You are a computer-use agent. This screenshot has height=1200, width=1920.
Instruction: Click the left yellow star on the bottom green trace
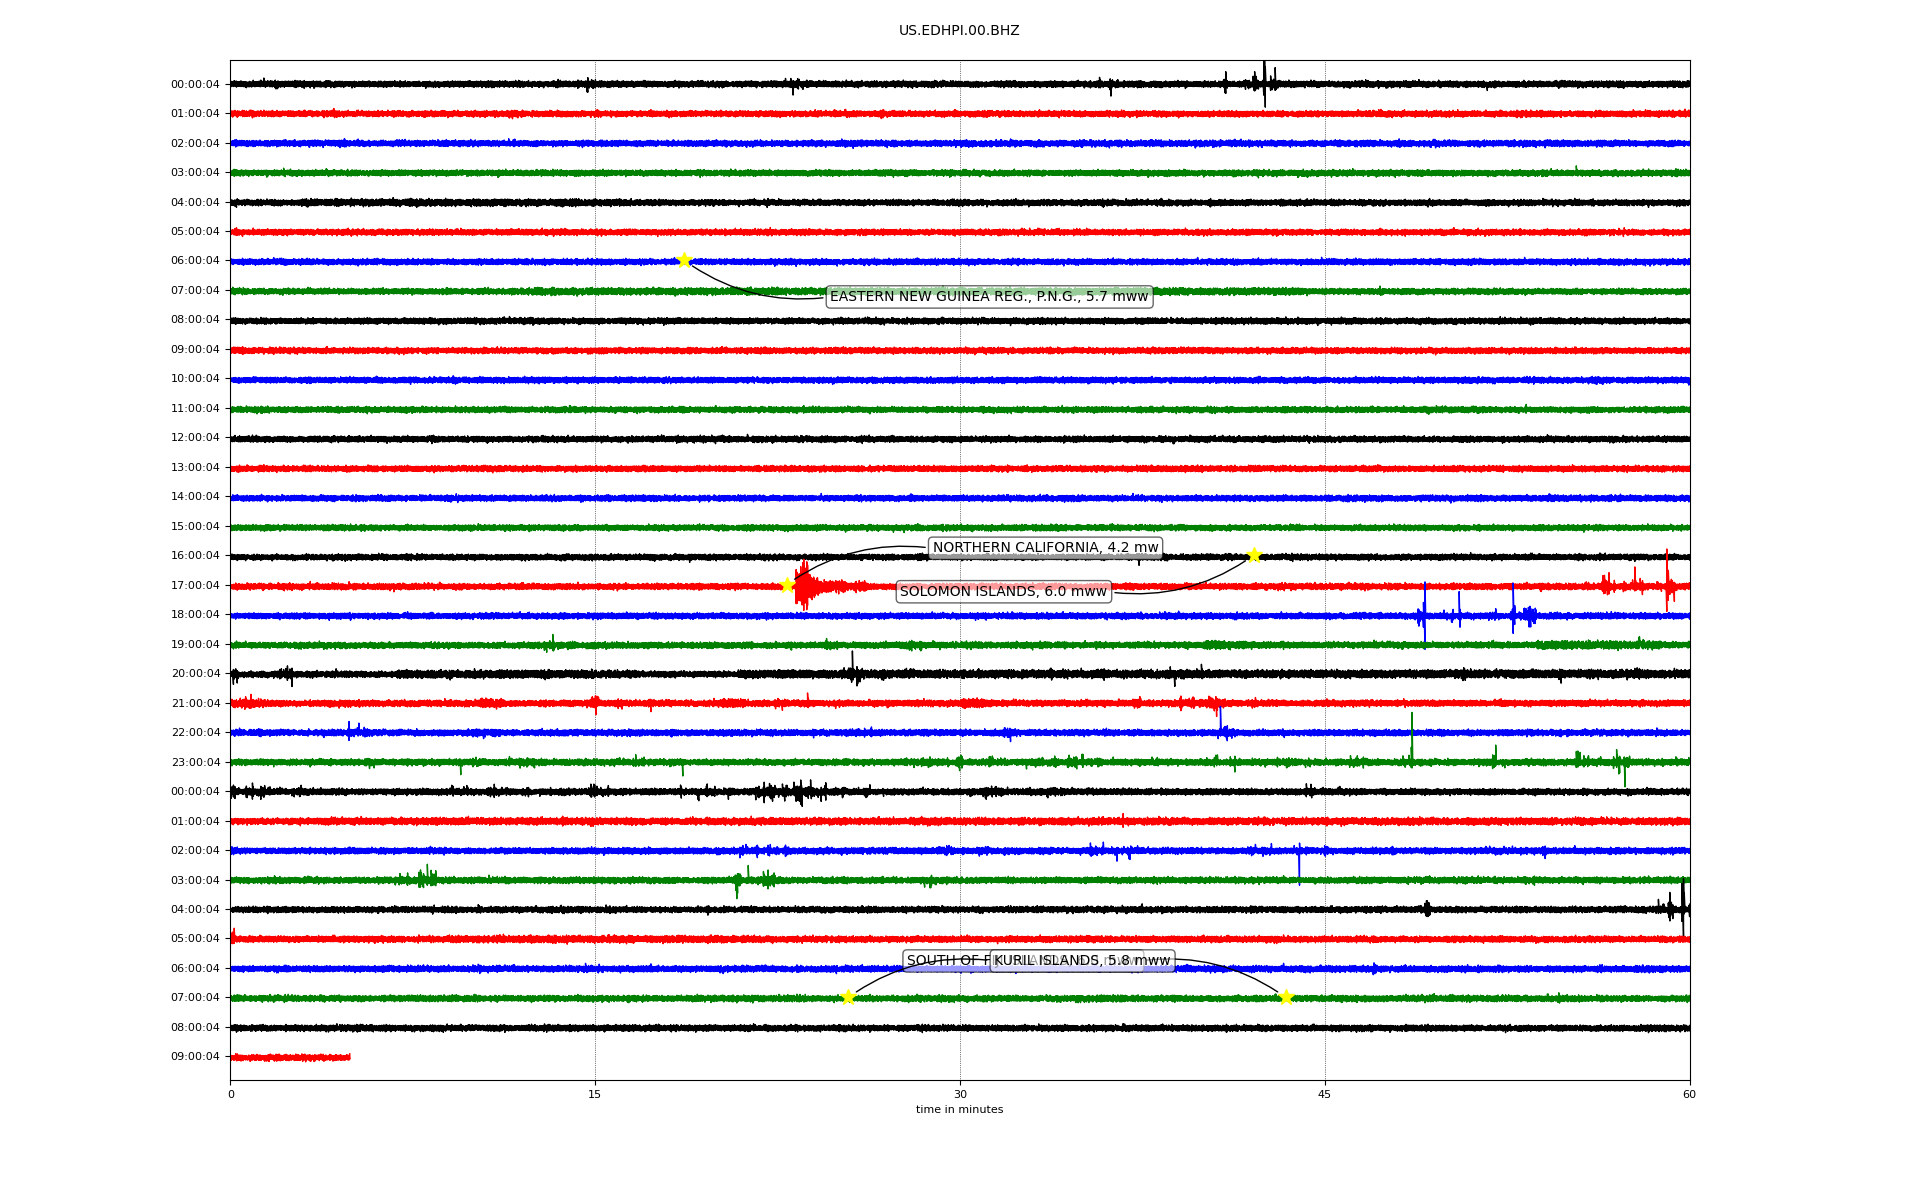click(848, 997)
